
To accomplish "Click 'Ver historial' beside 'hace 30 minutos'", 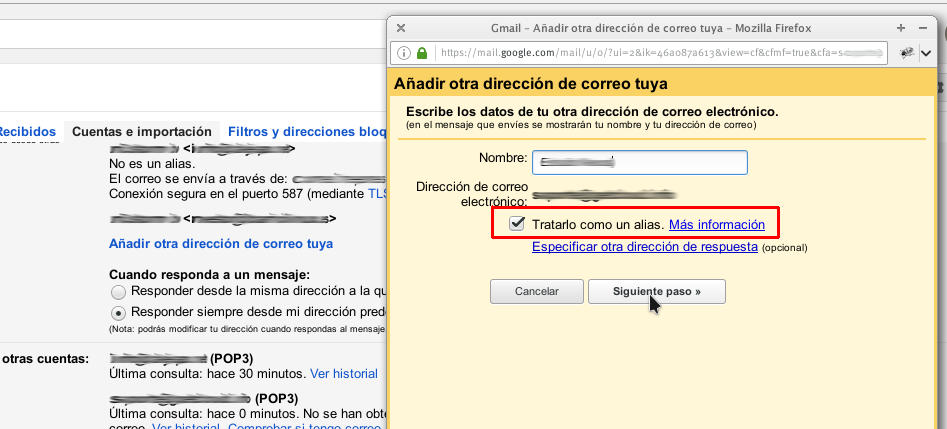I will coord(344,374).
